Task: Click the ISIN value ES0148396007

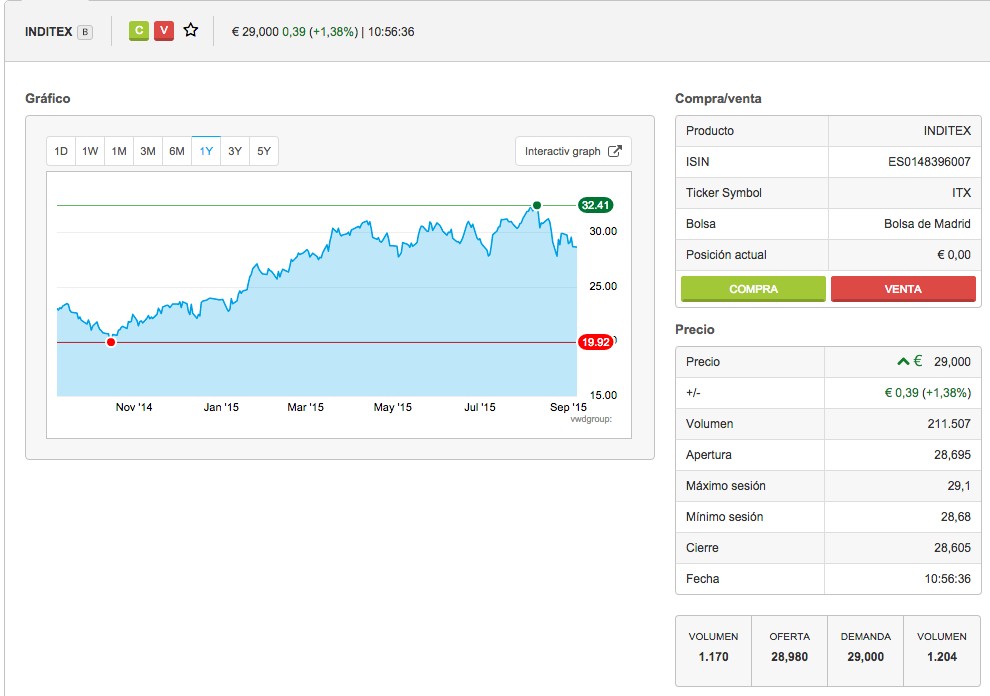Action: [929, 162]
